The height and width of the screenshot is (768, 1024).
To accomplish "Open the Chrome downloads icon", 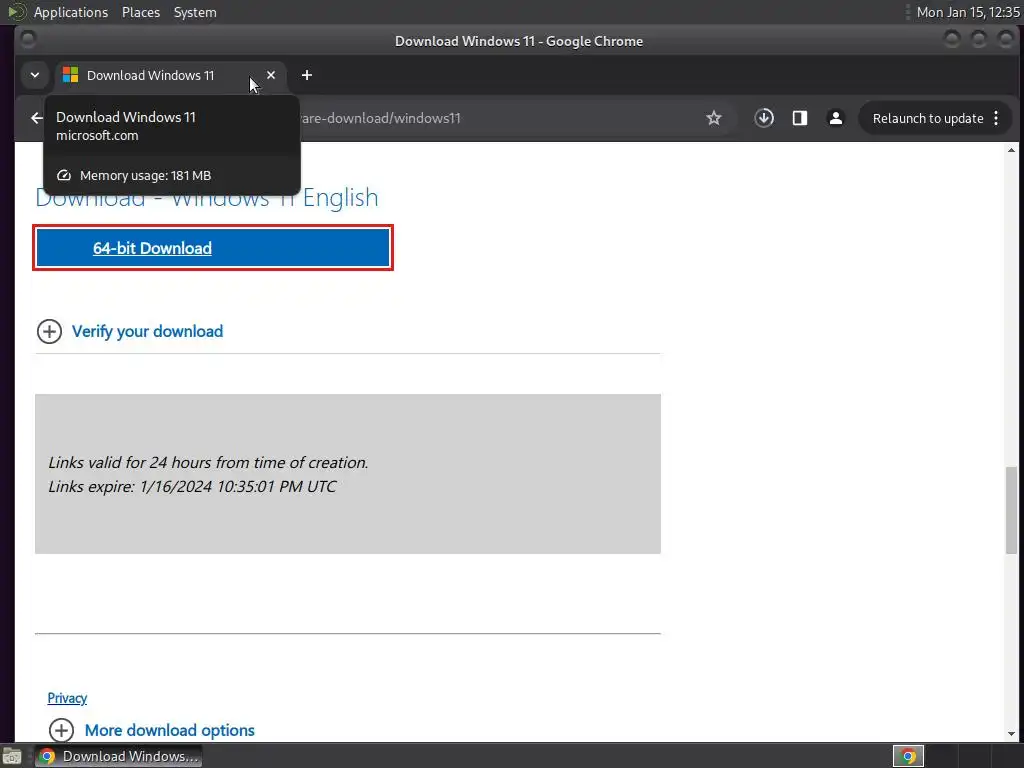I will pyautogui.click(x=764, y=118).
